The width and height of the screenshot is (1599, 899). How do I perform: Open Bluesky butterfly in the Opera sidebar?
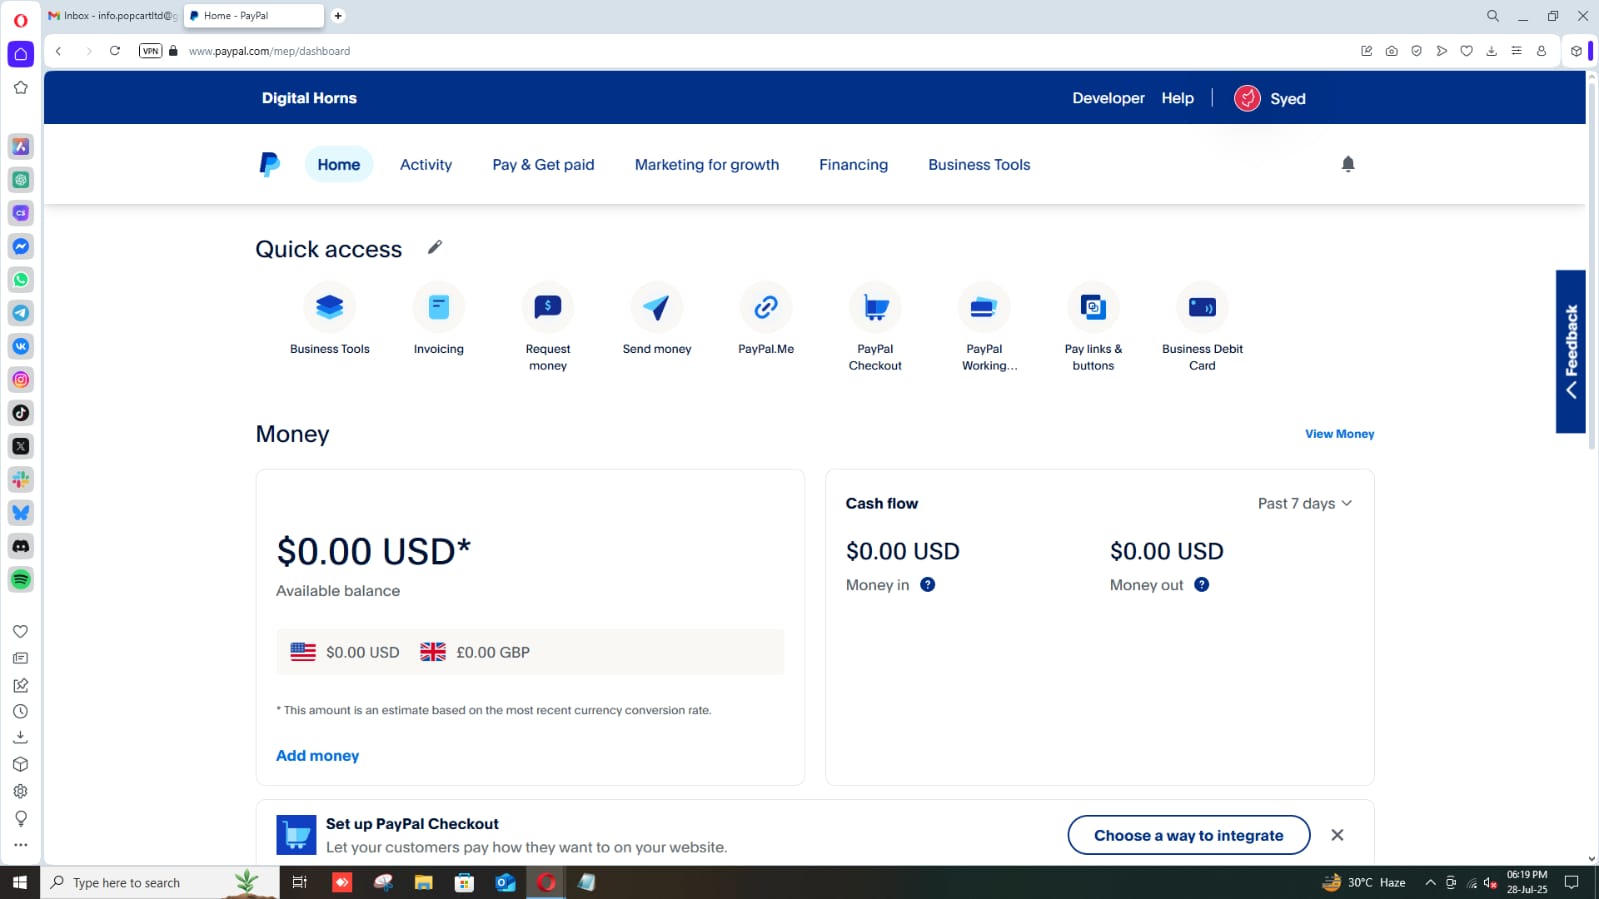[21, 513]
